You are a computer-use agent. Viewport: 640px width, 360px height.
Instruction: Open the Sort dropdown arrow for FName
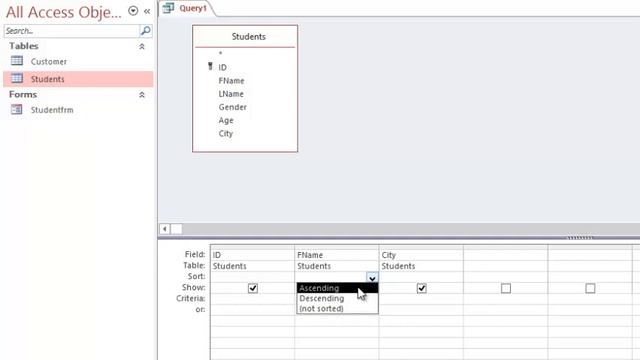[372, 278]
